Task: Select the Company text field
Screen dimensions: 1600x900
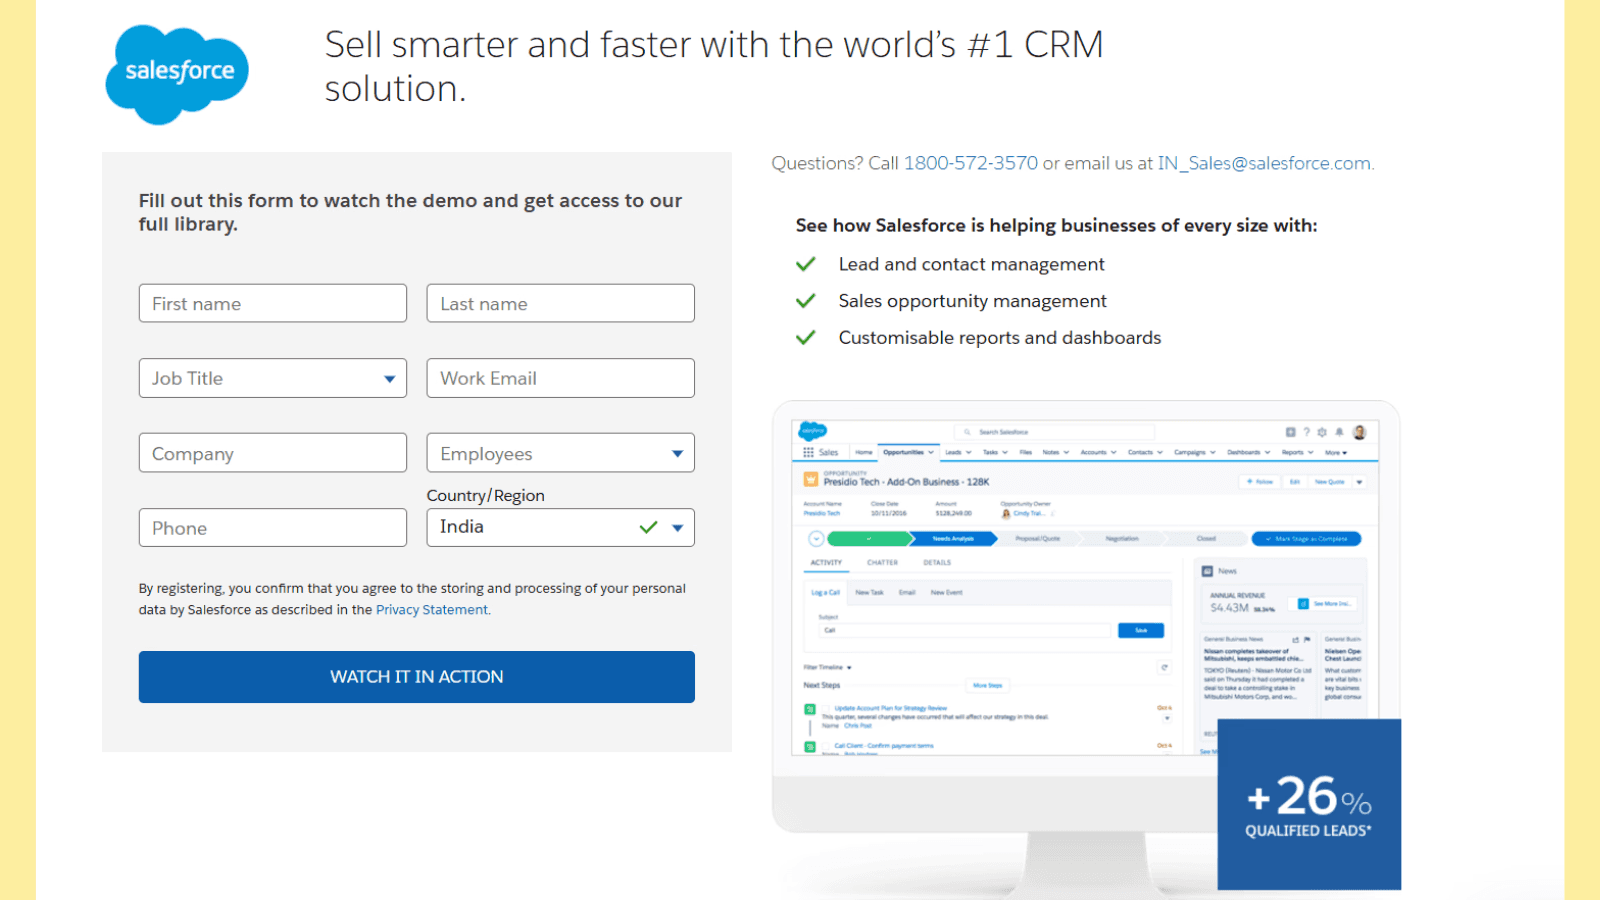Action: (273, 453)
